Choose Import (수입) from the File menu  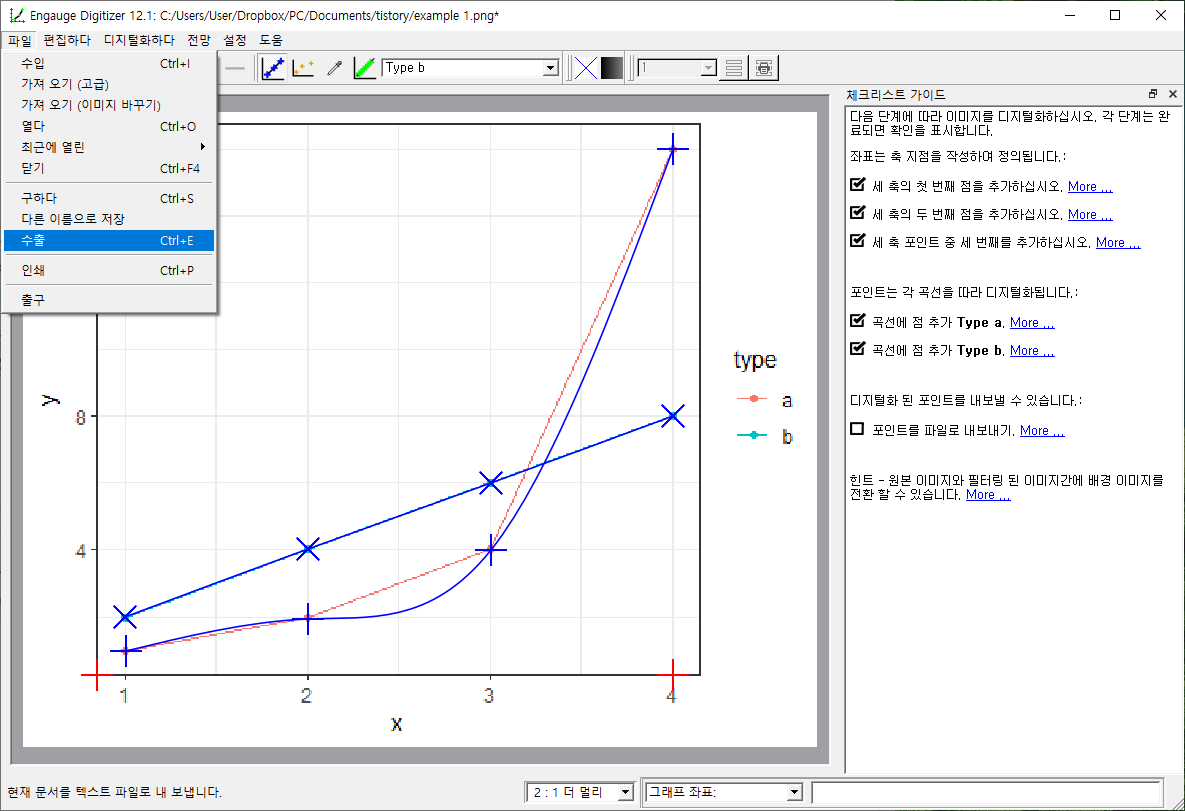[x=109, y=63]
